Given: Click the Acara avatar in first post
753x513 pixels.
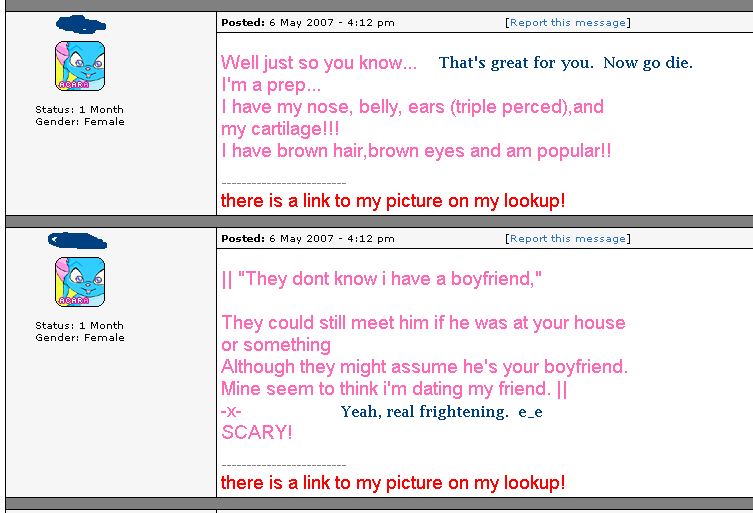Looking at the screenshot, I should pos(80,66).
